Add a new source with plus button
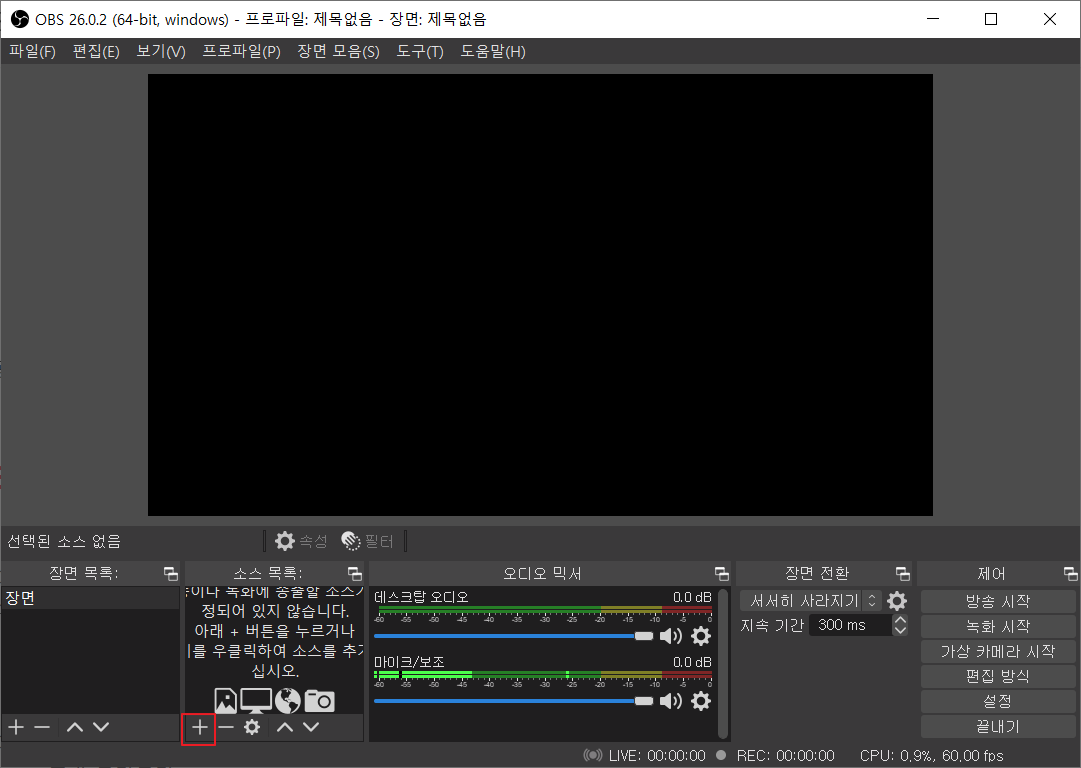This screenshot has height=768, width=1081. (199, 727)
